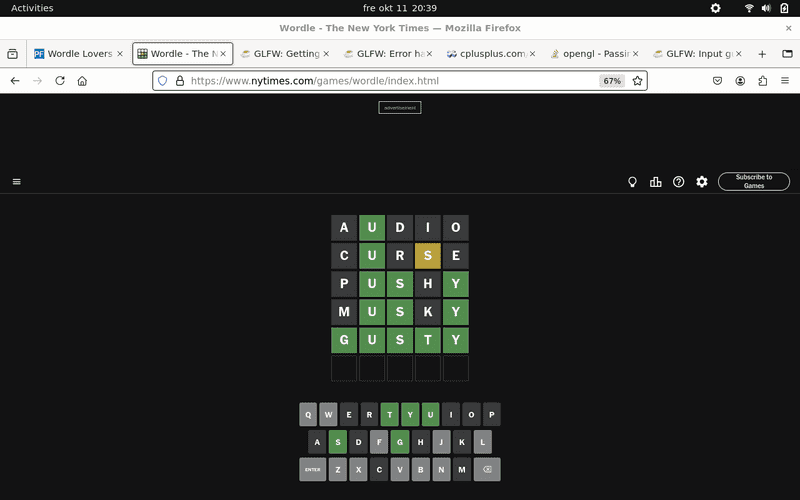Switch to the opengl - Passing tab
Image resolution: width=800 pixels, height=500 pixels.
click(x=595, y=54)
